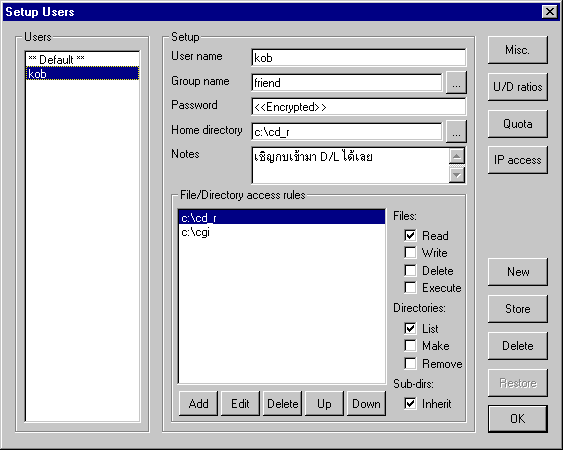
Task: Open group name browse button
Action: (456, 83)
